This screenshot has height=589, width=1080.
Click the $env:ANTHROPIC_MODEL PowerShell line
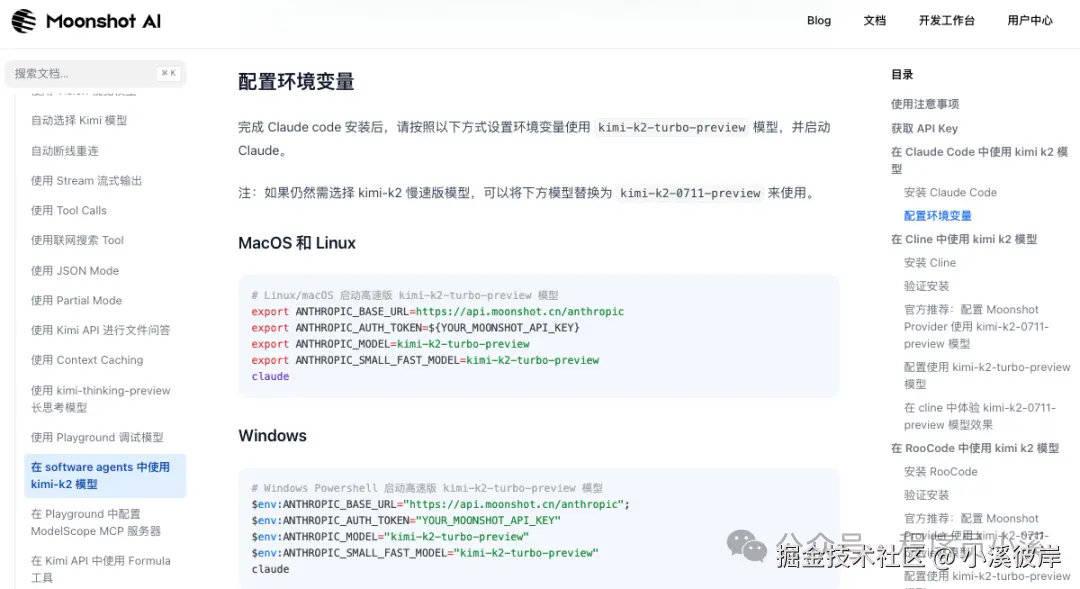point(390,537)
